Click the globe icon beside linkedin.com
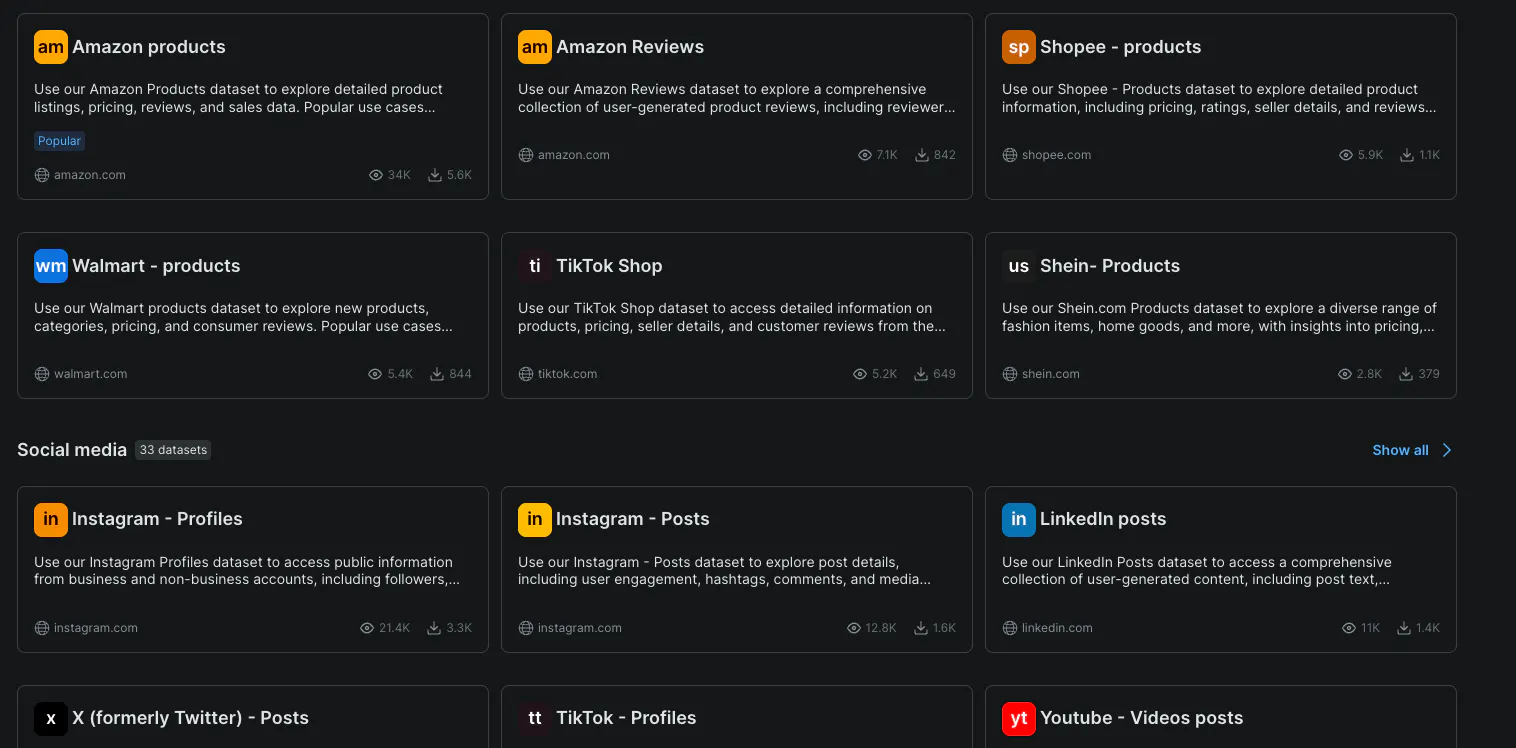 pyautogui.click(x=1010, y=628)
